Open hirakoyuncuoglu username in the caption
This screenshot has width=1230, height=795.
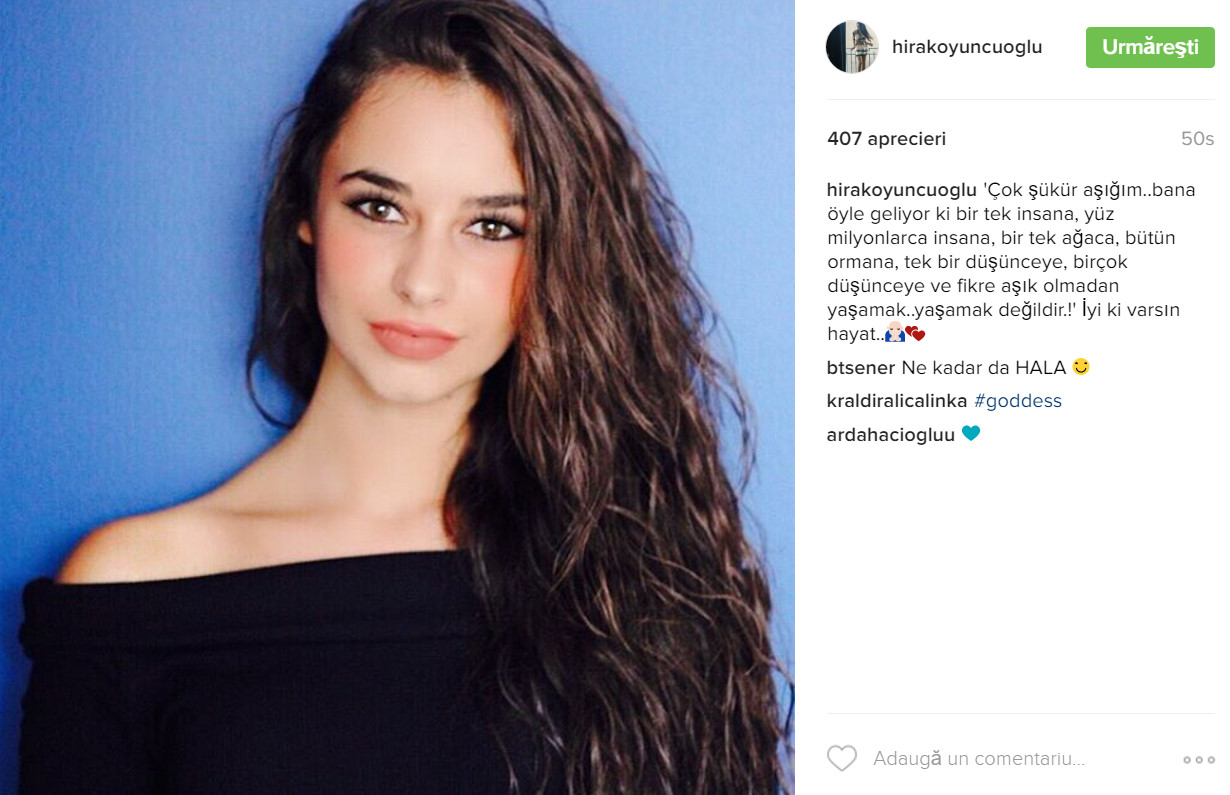pos(902,190)
